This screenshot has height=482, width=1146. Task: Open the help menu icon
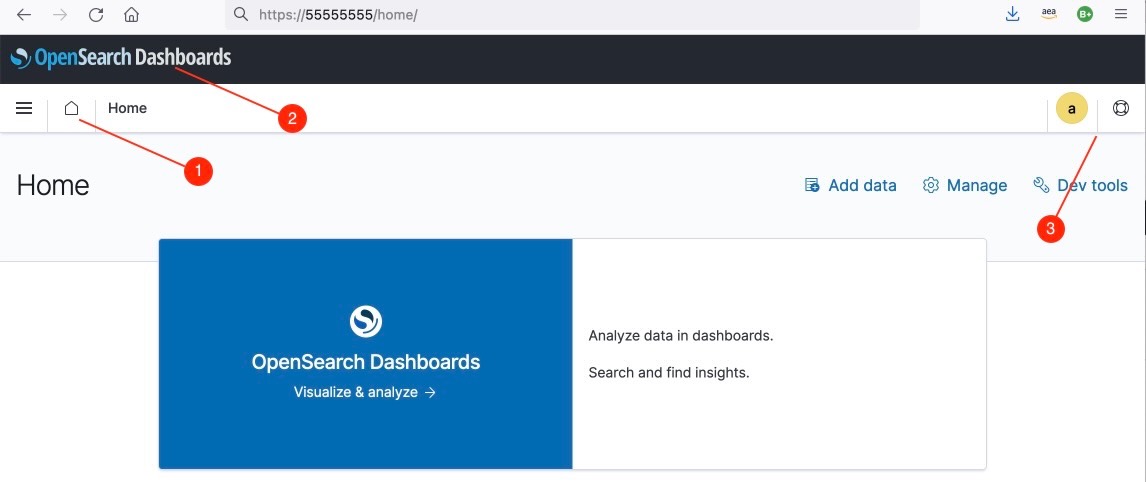tap(1120, 108)
